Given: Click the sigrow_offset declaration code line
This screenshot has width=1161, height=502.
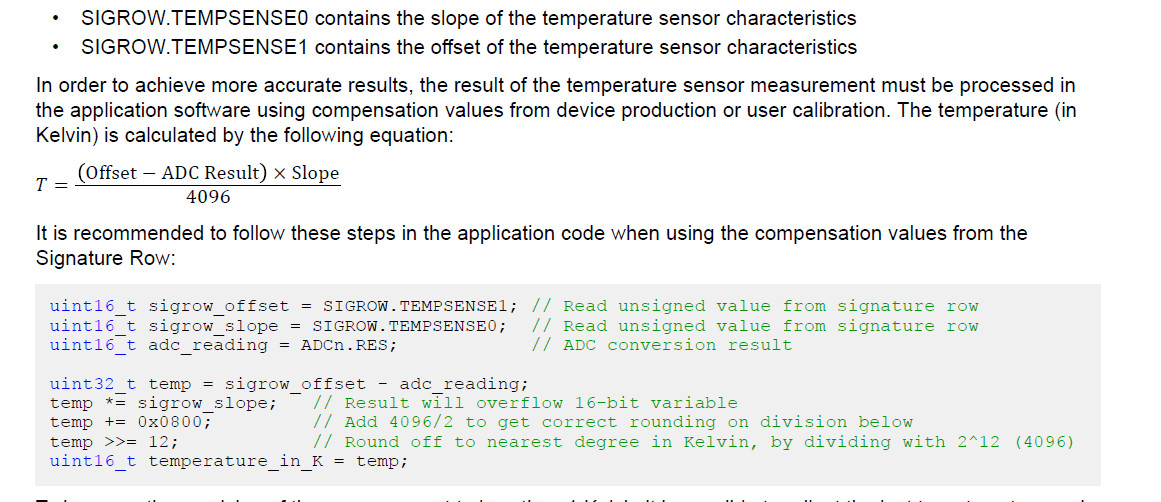Looking at the screenshot, I should [x=514, y=307].
